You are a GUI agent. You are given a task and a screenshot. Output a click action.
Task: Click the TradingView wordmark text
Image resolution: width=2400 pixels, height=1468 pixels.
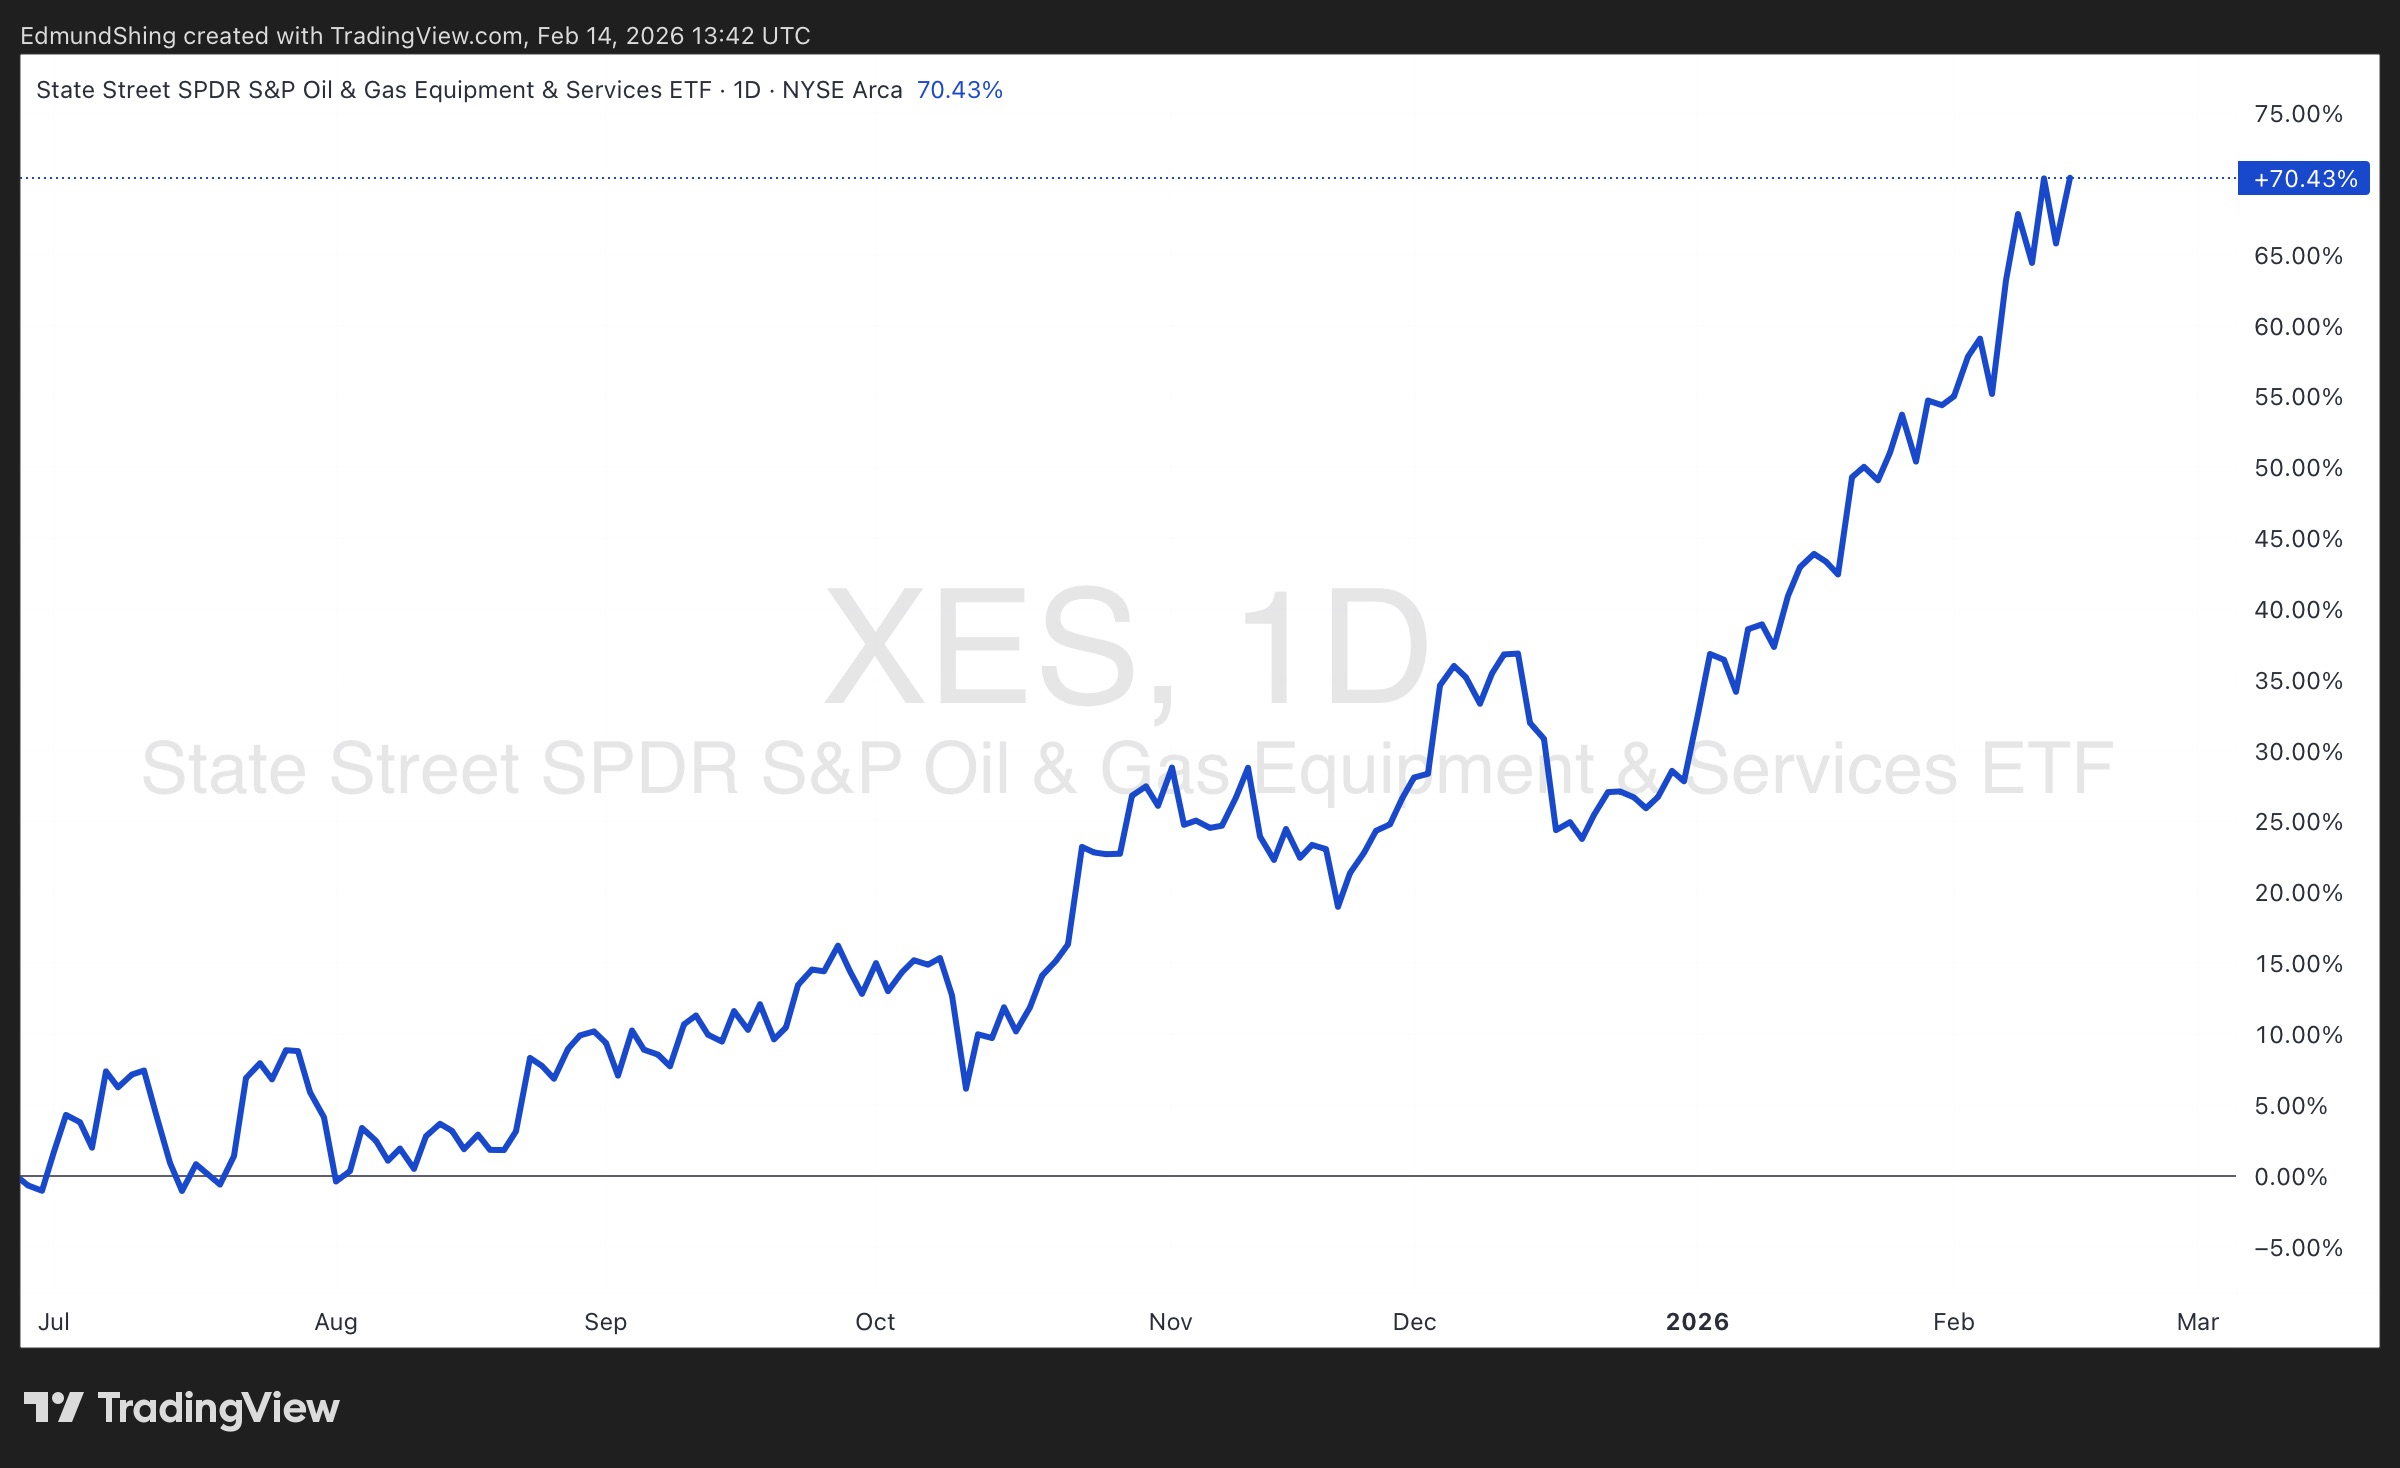tap(218, 1408)
